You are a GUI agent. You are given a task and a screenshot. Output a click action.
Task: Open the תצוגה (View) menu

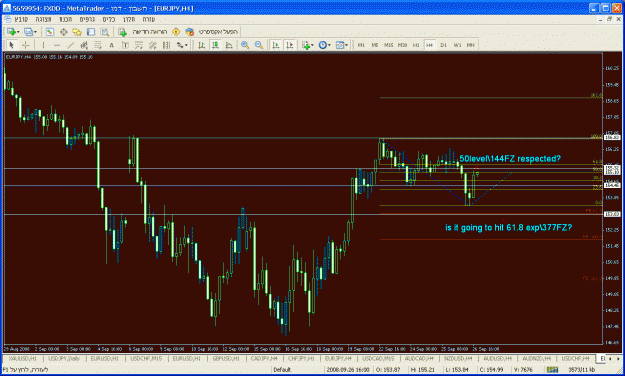pos(43,19)
